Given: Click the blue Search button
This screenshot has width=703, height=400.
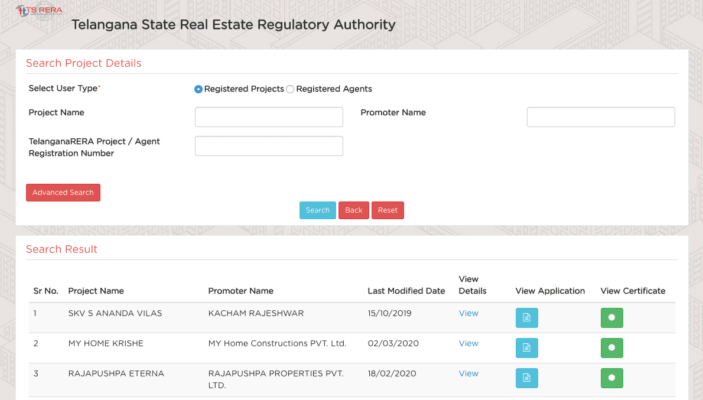Looking at the screenshot, I should (317, 210).
